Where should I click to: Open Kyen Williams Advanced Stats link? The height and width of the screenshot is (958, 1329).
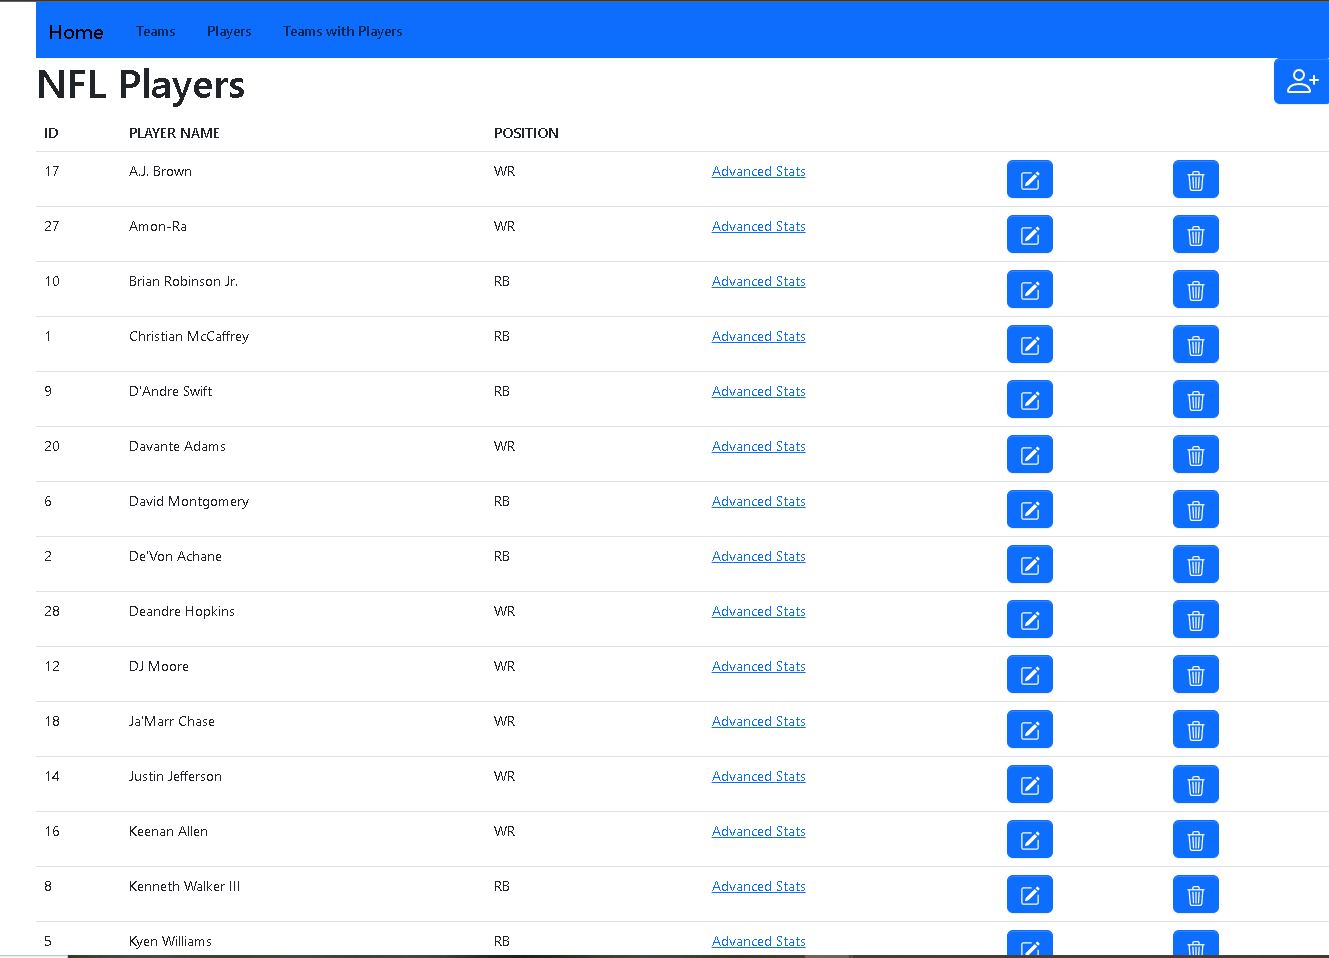(758, 941)
